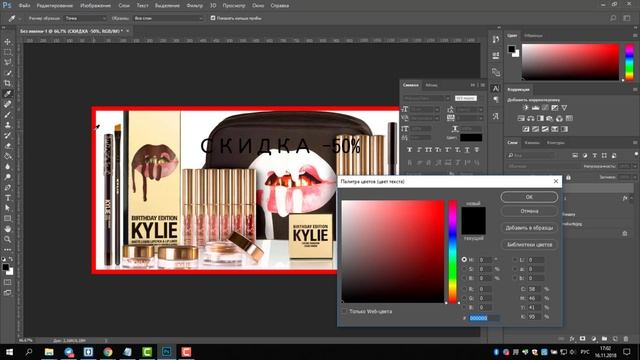Enable the Only Web Colors checkbox
The width and height of the screenshot is (640, 360).
(x=344, y=311)
